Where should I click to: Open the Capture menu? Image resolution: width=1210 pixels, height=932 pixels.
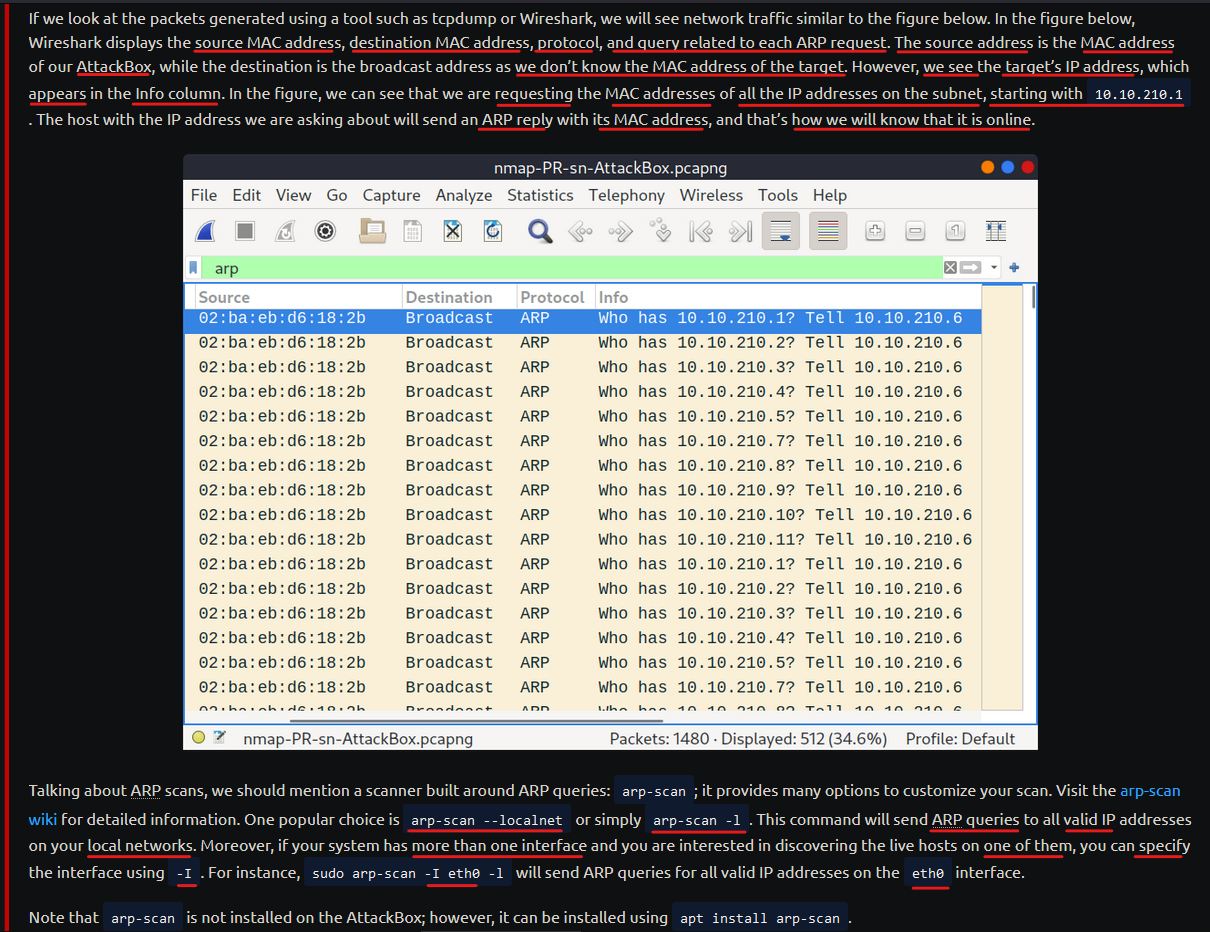pyautogui.click(x=392, y=195)
